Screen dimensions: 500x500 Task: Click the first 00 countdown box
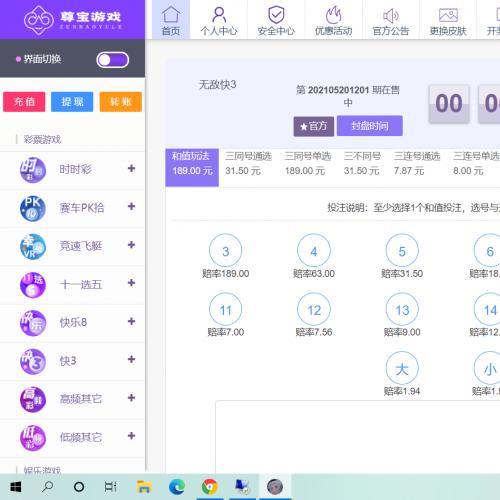pos(449,104)
